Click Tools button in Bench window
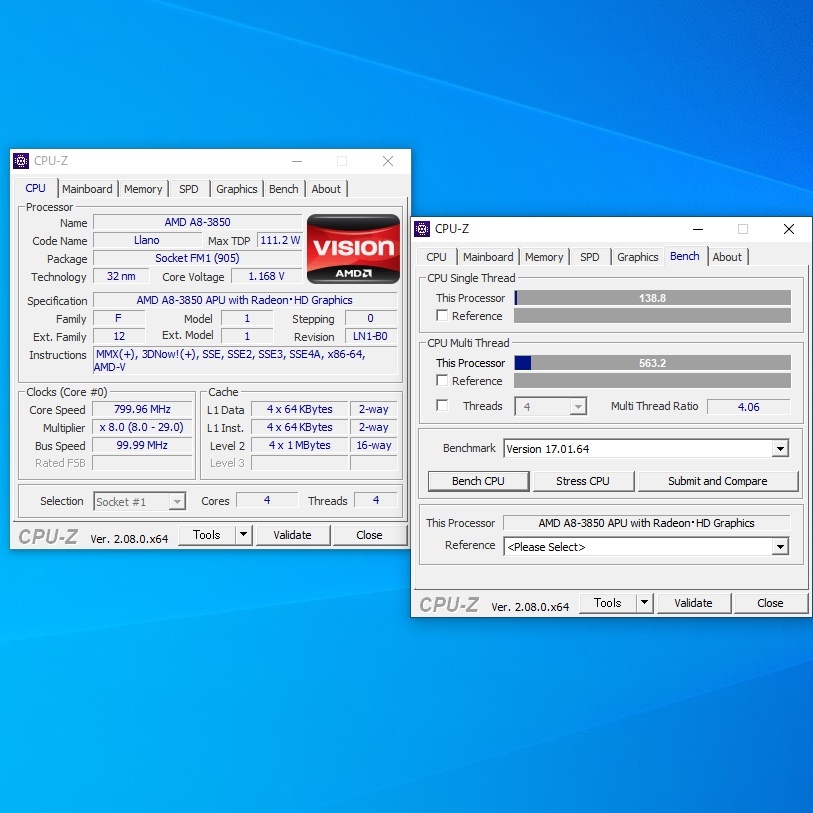813x813 pixels. pyautogui.click(x=608, y=603)
